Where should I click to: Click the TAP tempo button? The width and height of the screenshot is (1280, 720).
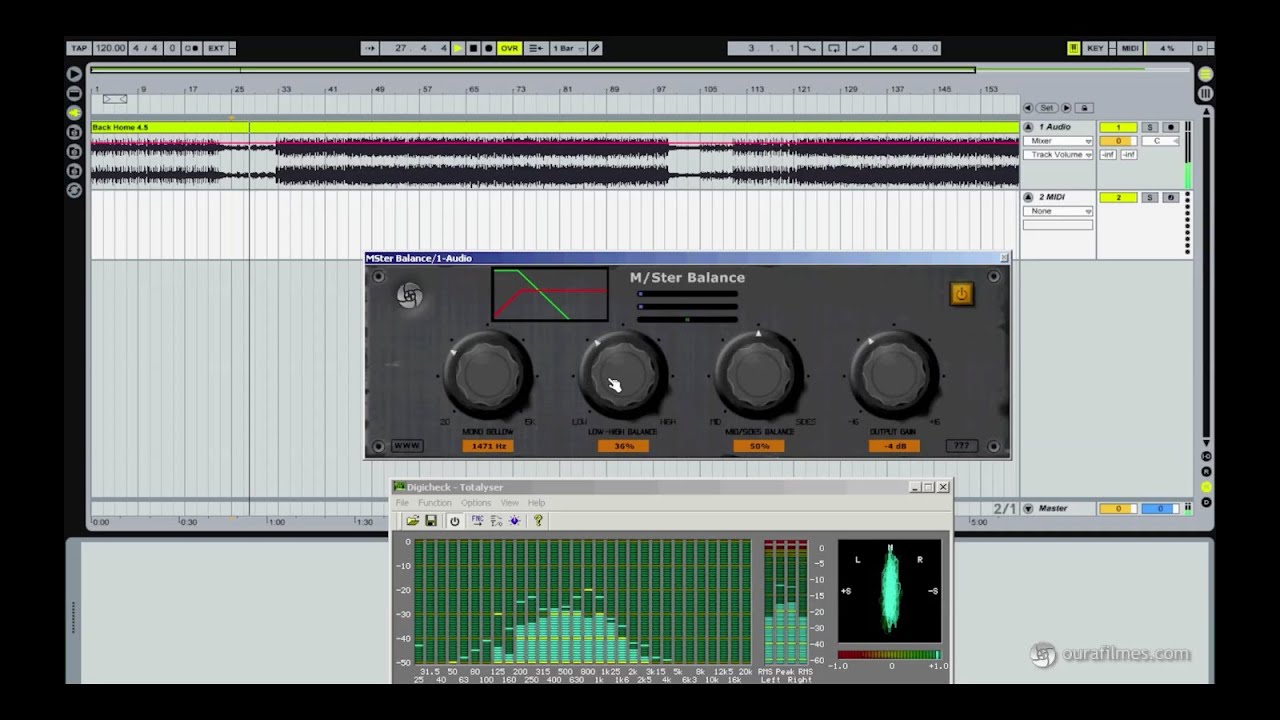pyautogui.click(x=79, y=48)
